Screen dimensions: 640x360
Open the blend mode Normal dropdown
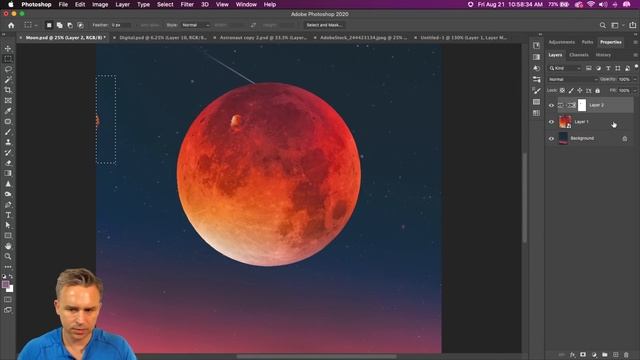pos(572,79)
